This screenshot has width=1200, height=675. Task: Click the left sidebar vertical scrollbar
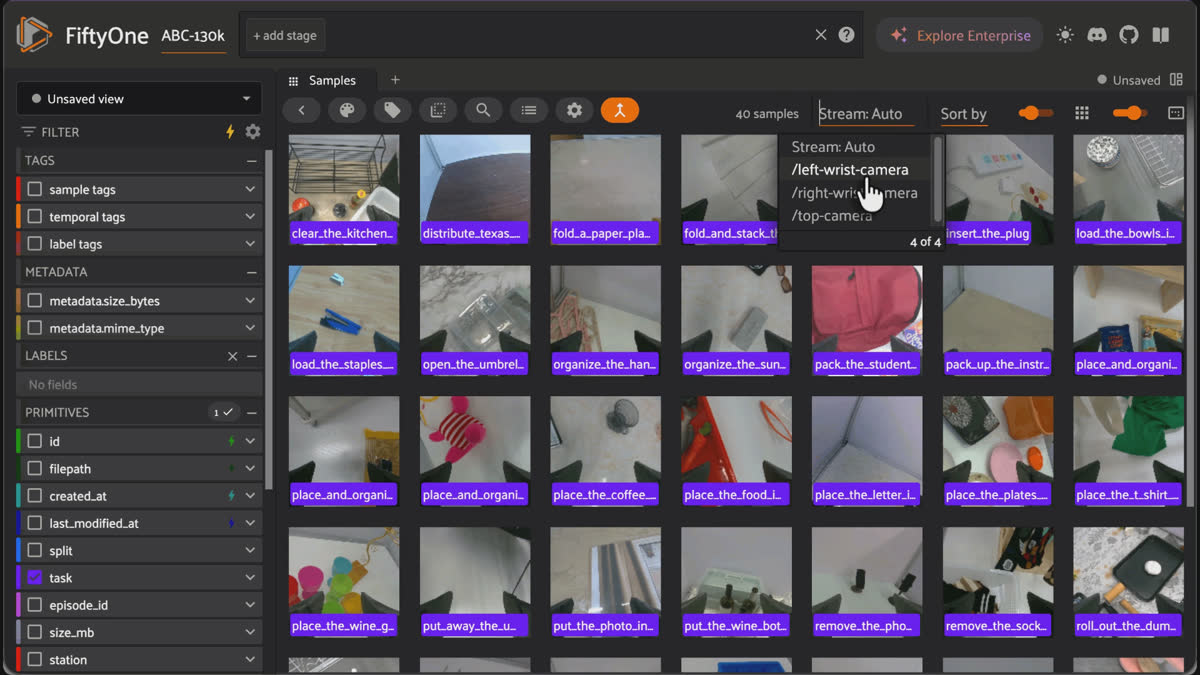click(x=268, y=320)
